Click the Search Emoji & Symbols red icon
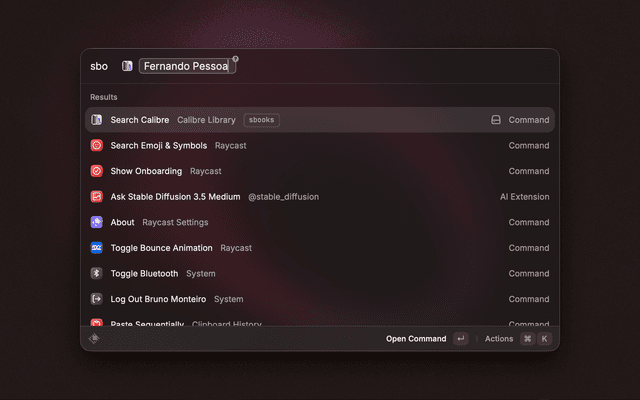The height and width of the screenshot is (400, 640). (96, 145)
